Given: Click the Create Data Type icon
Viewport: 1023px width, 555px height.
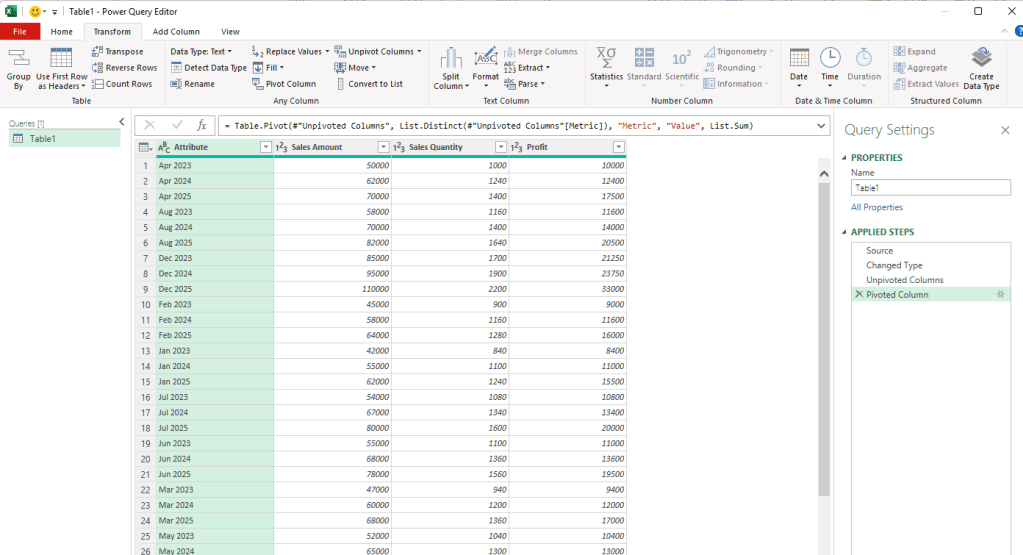Looking at the screenshot, I should [981, 58].
